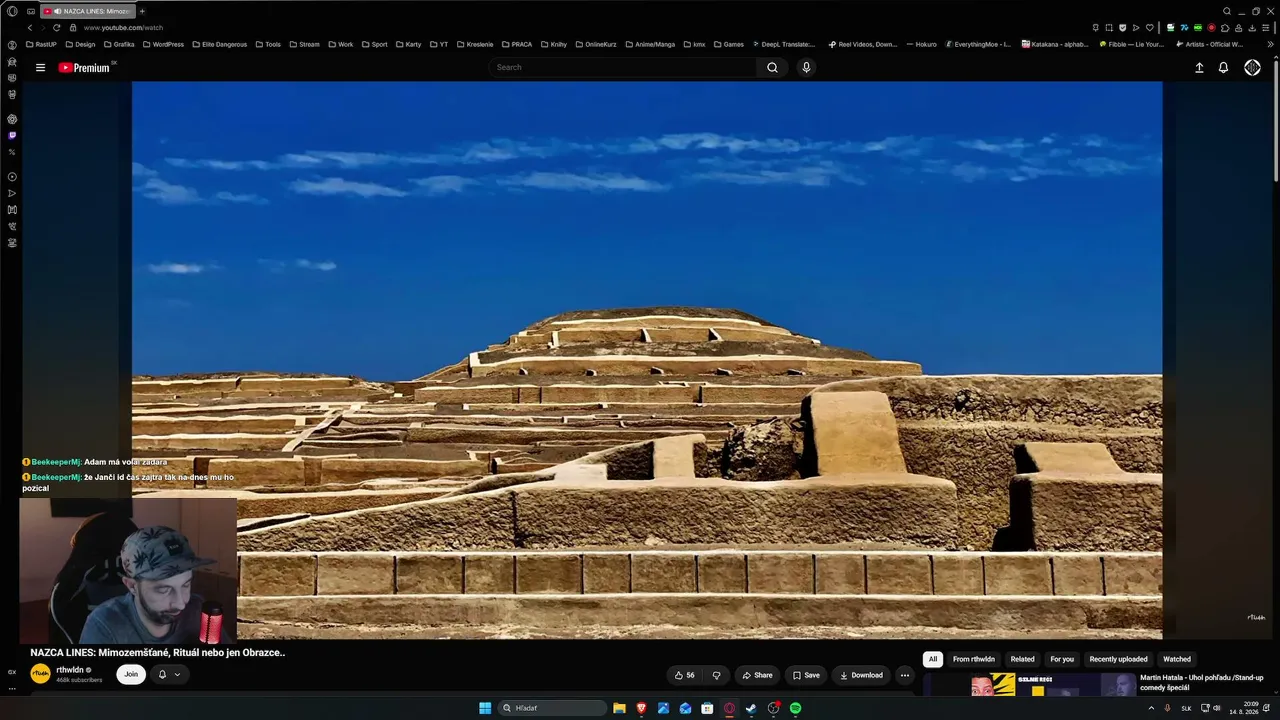Click the YouTube search input field
Image resolution: width=1280 pixels, height=720 pixels.
pos(623,68)
